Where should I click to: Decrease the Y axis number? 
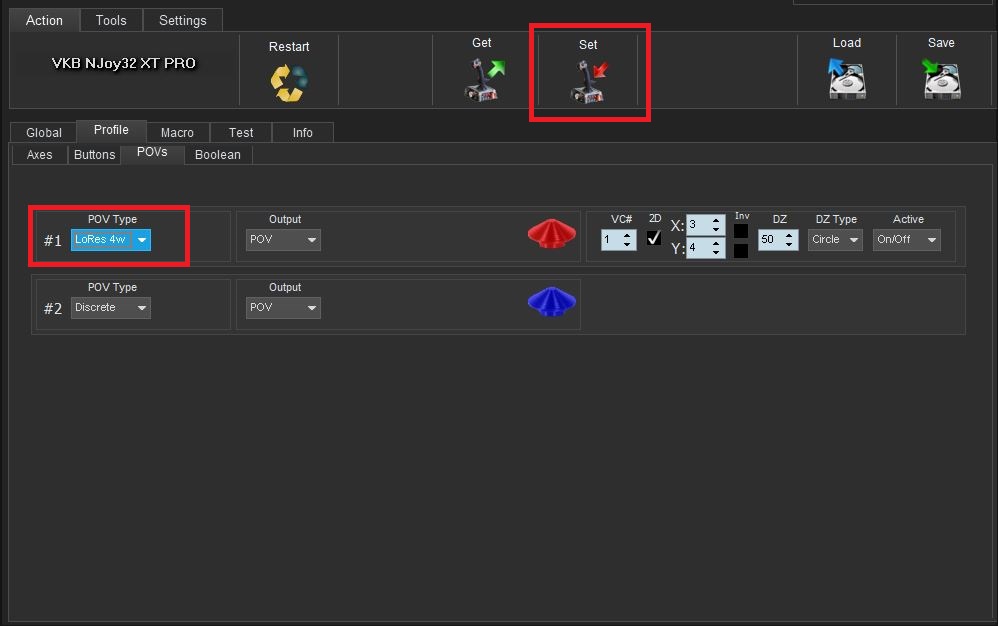pos(716,252)
